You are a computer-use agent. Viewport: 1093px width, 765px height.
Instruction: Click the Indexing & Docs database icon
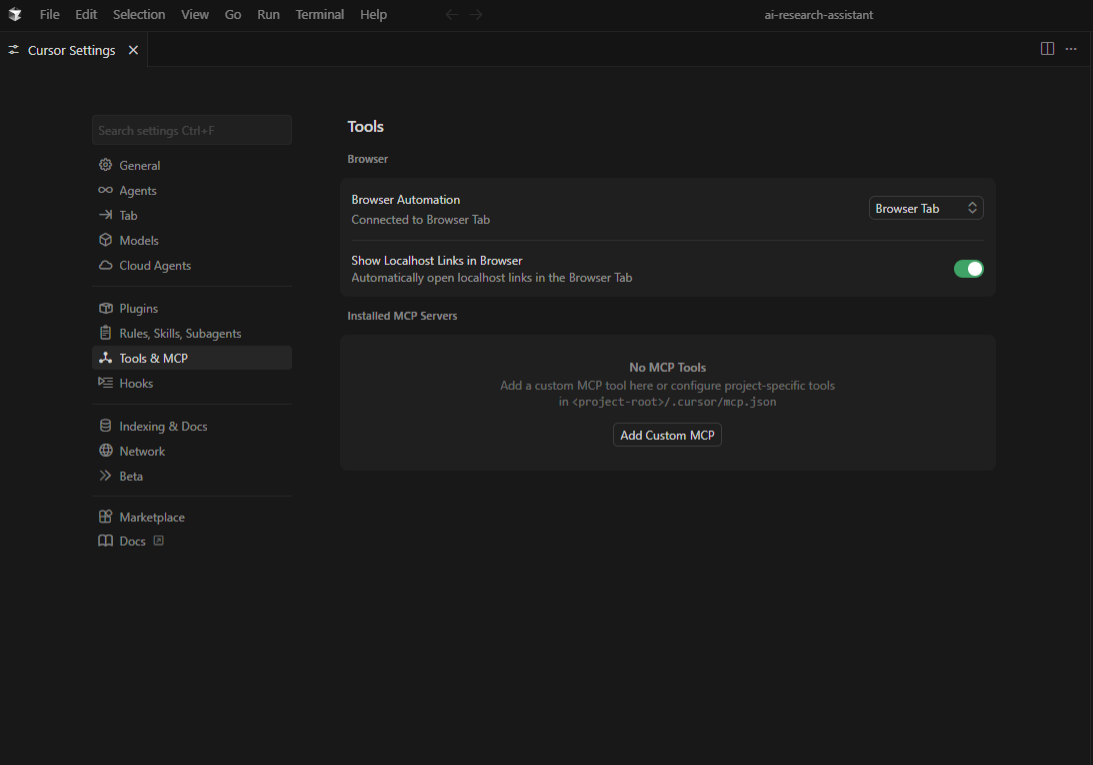click(105, 426)
